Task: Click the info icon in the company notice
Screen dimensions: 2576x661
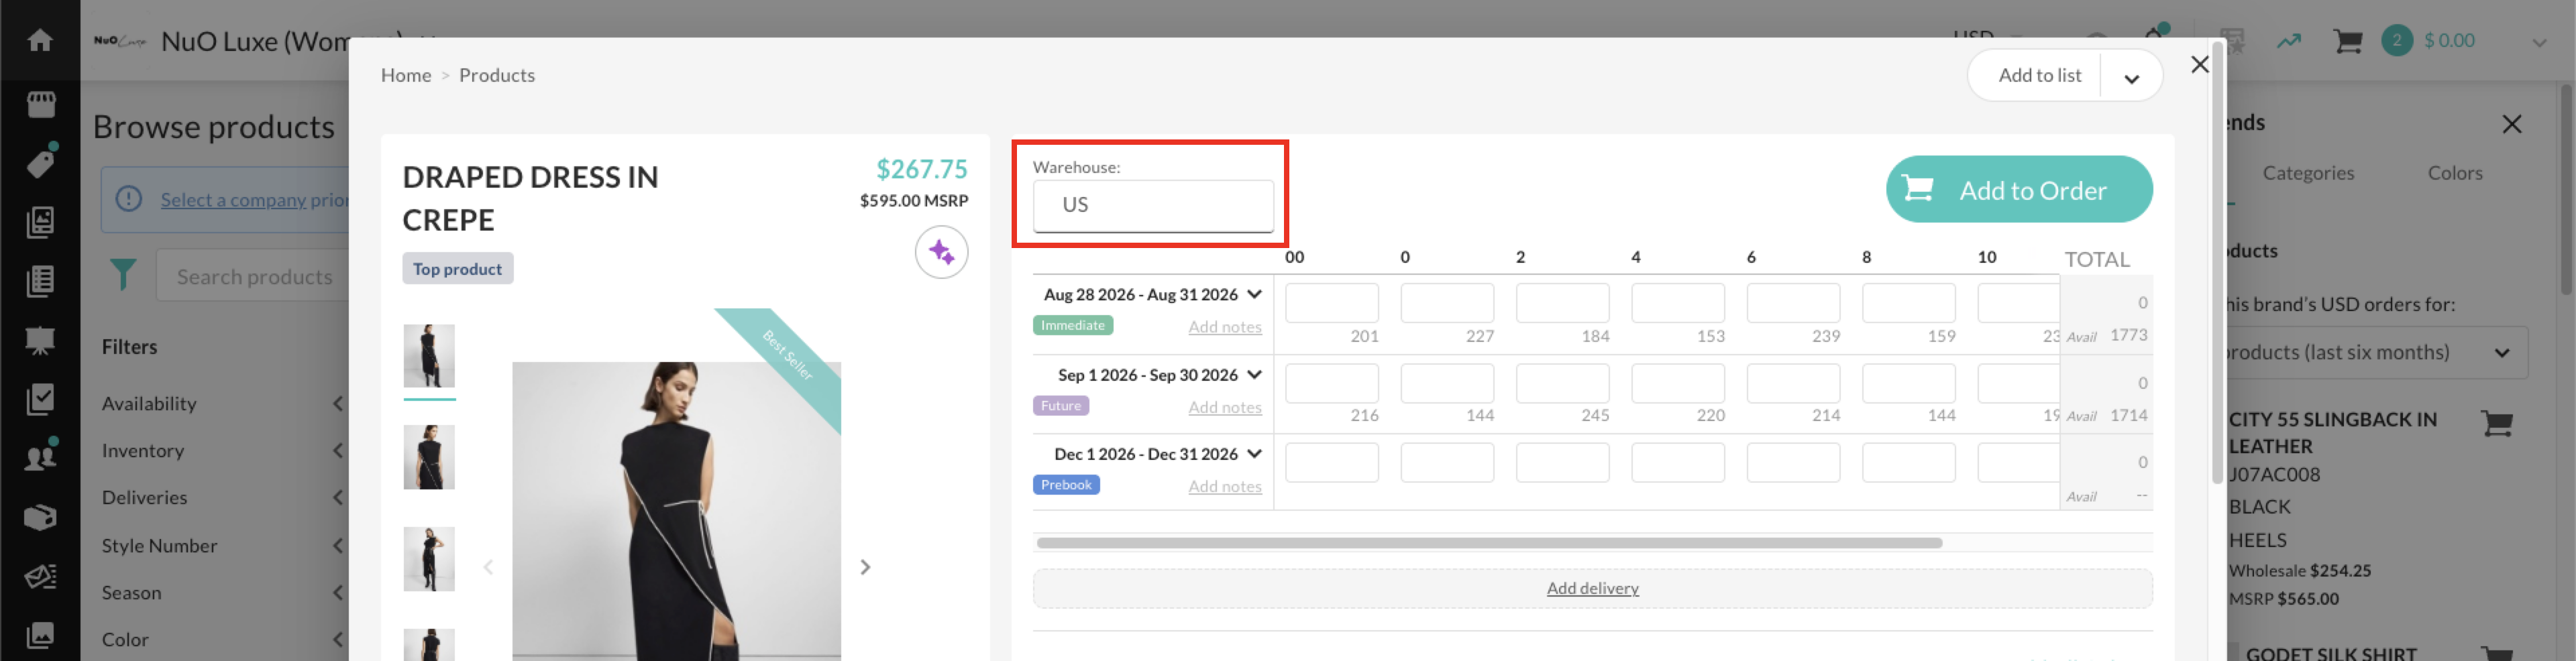Action: (129, 199)
